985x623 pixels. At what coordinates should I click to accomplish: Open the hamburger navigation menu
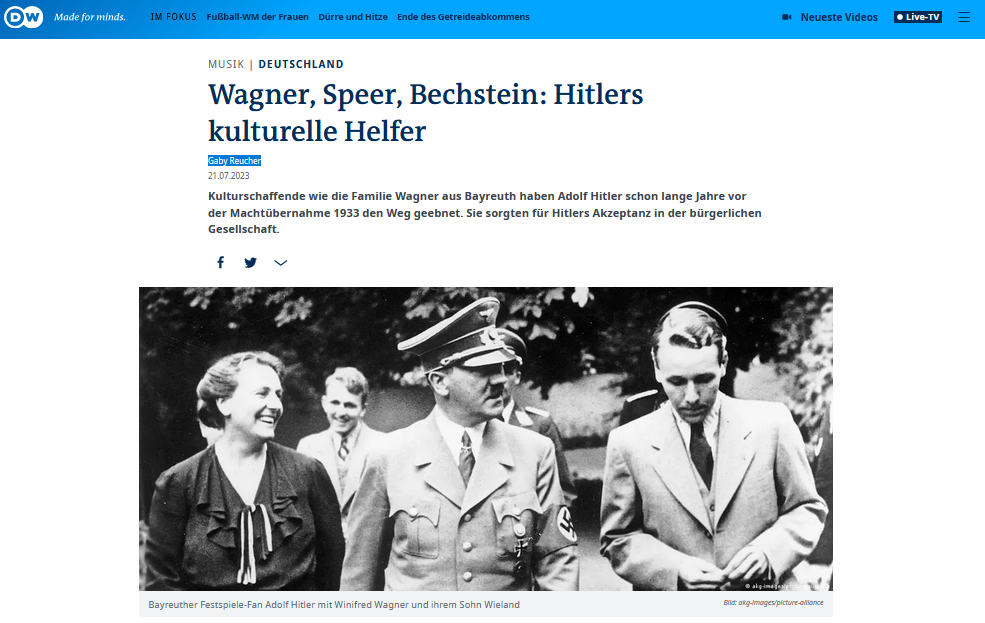point(964,17)
